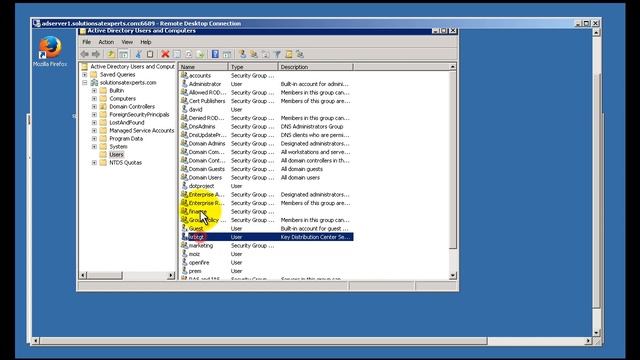Toggle the Show/Hide Action Pane icon
640x360 pixels.
click(227, 54)
